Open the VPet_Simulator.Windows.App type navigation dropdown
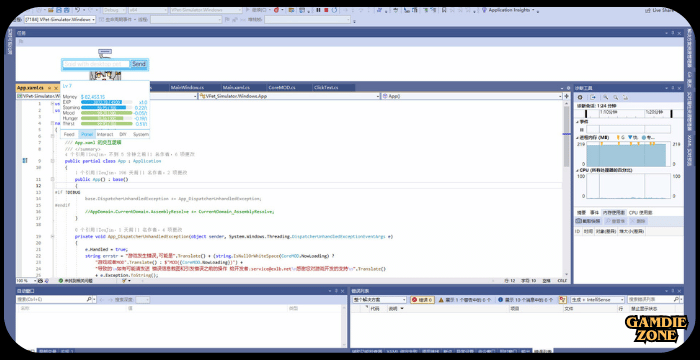The image size is (700, 360). tap(290, 96)
